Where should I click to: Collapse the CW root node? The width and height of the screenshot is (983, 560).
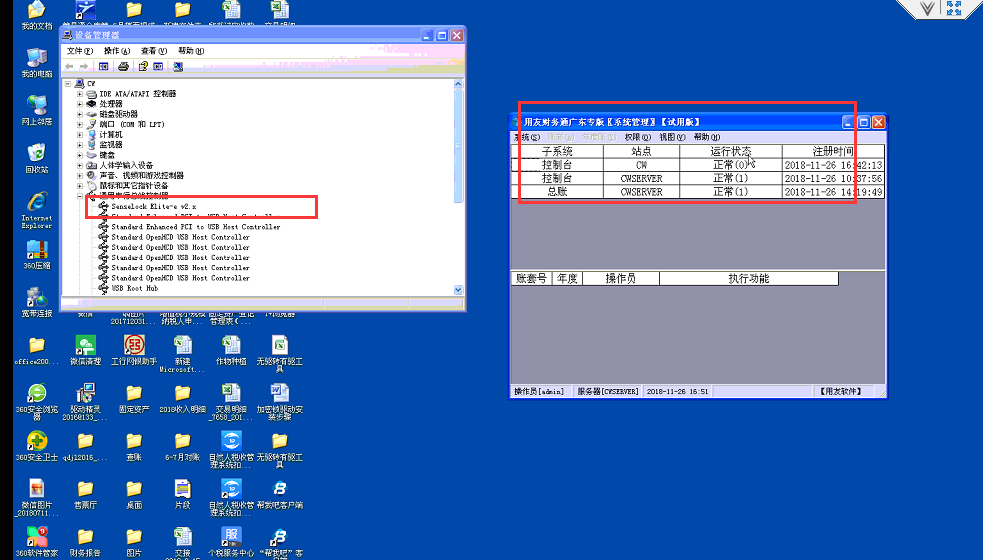[68, 83]
